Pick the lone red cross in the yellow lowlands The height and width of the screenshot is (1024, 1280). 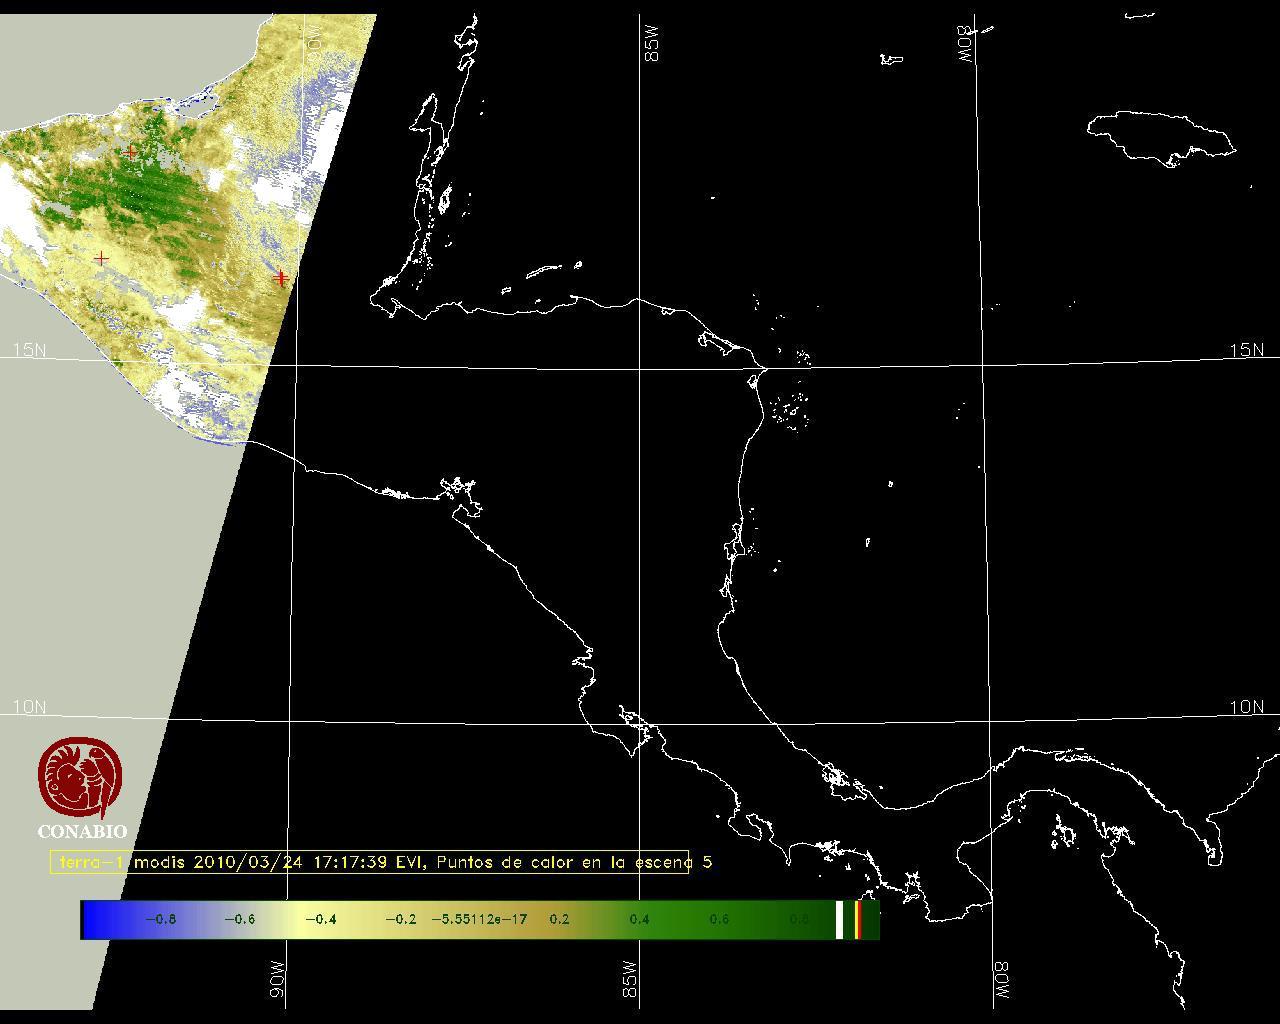(101, 259)
